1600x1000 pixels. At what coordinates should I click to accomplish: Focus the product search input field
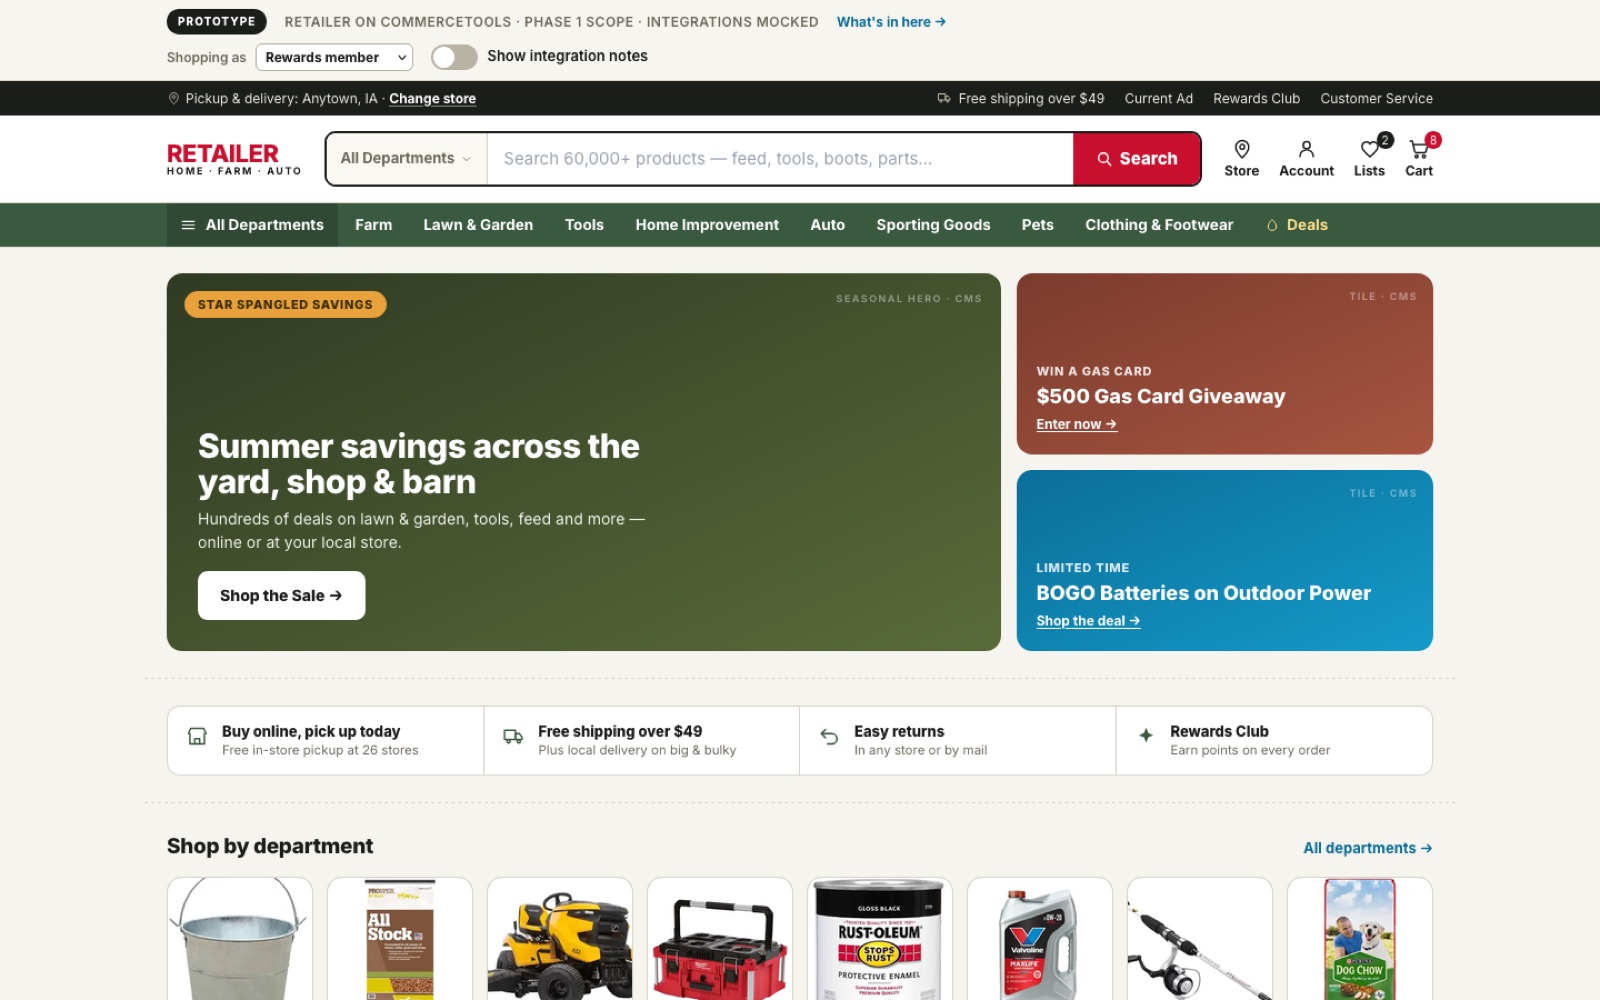[780, 158]
